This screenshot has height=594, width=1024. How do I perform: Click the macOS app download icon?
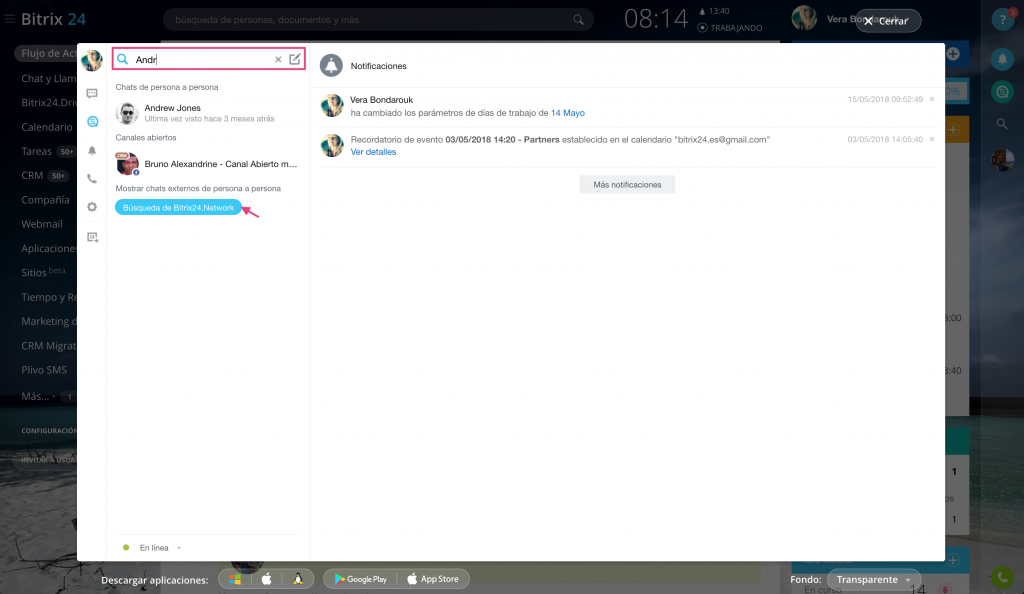point(266,579)
